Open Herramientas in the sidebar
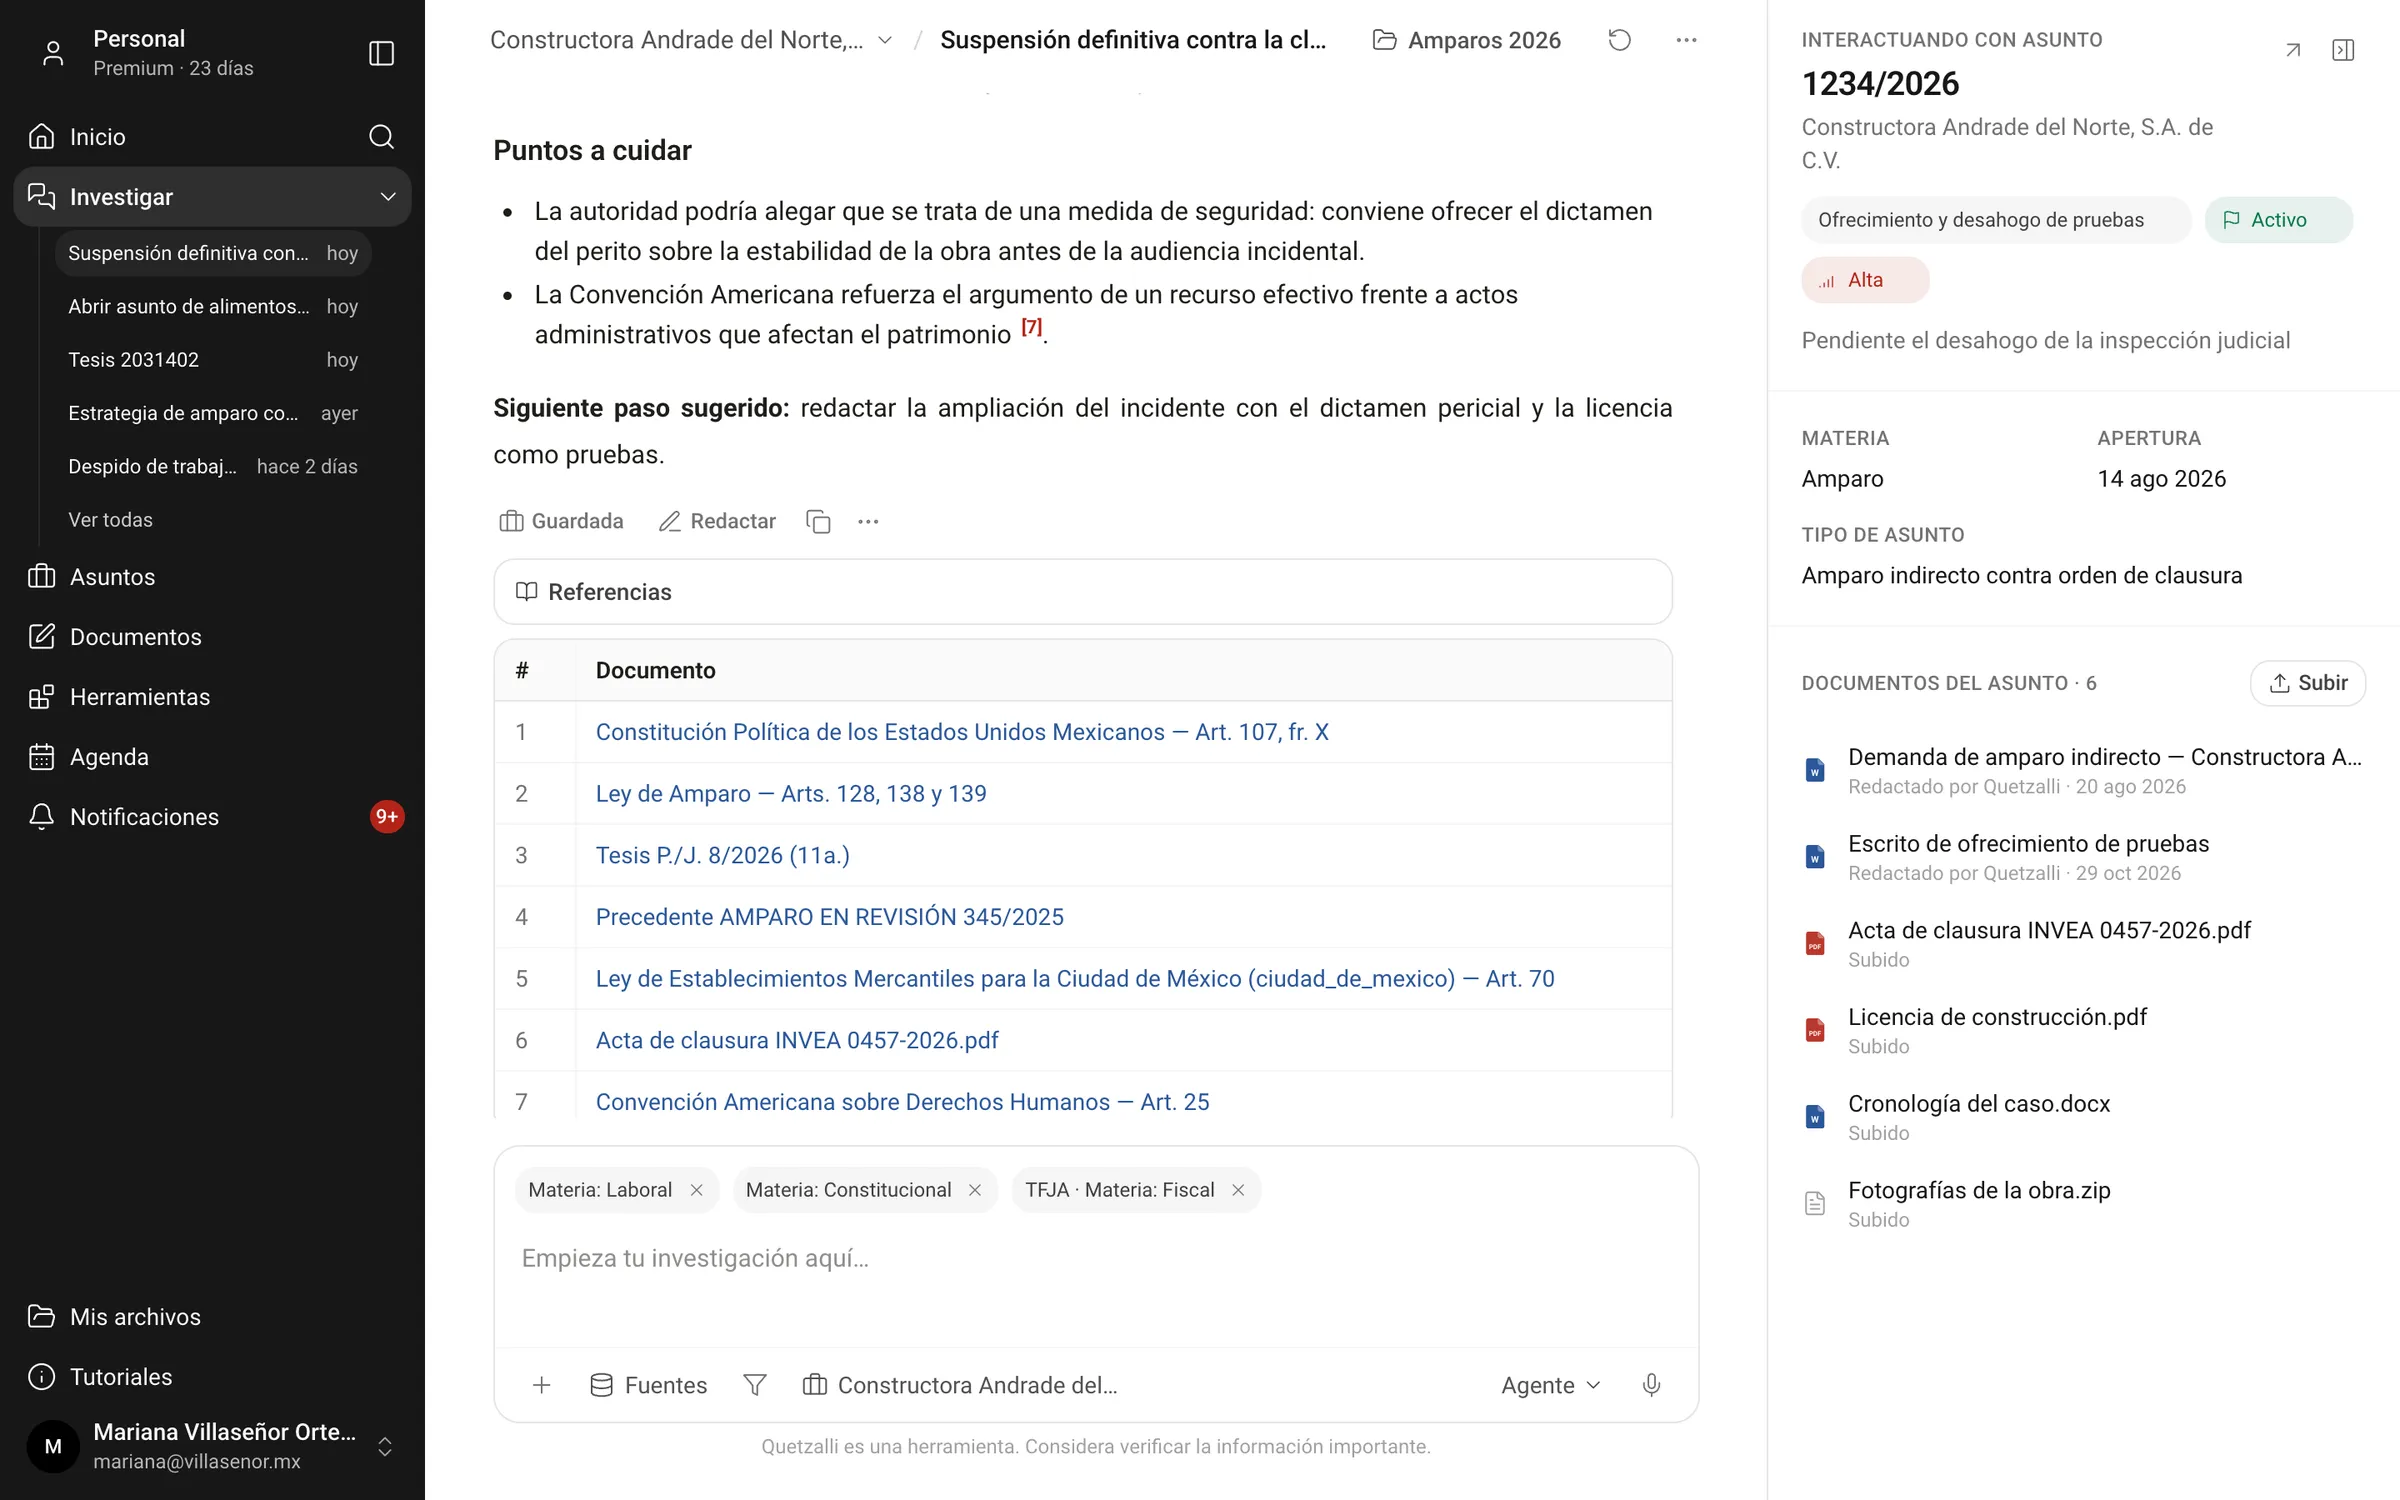The width and height of the screenshot is (2400, 1500). coord(212,697)
